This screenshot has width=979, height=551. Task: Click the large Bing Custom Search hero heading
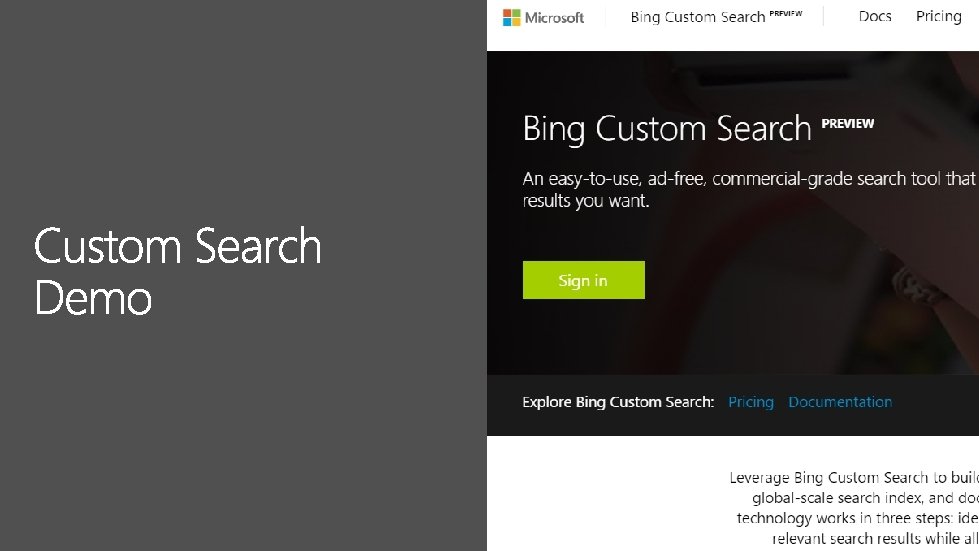coord(667,128)
